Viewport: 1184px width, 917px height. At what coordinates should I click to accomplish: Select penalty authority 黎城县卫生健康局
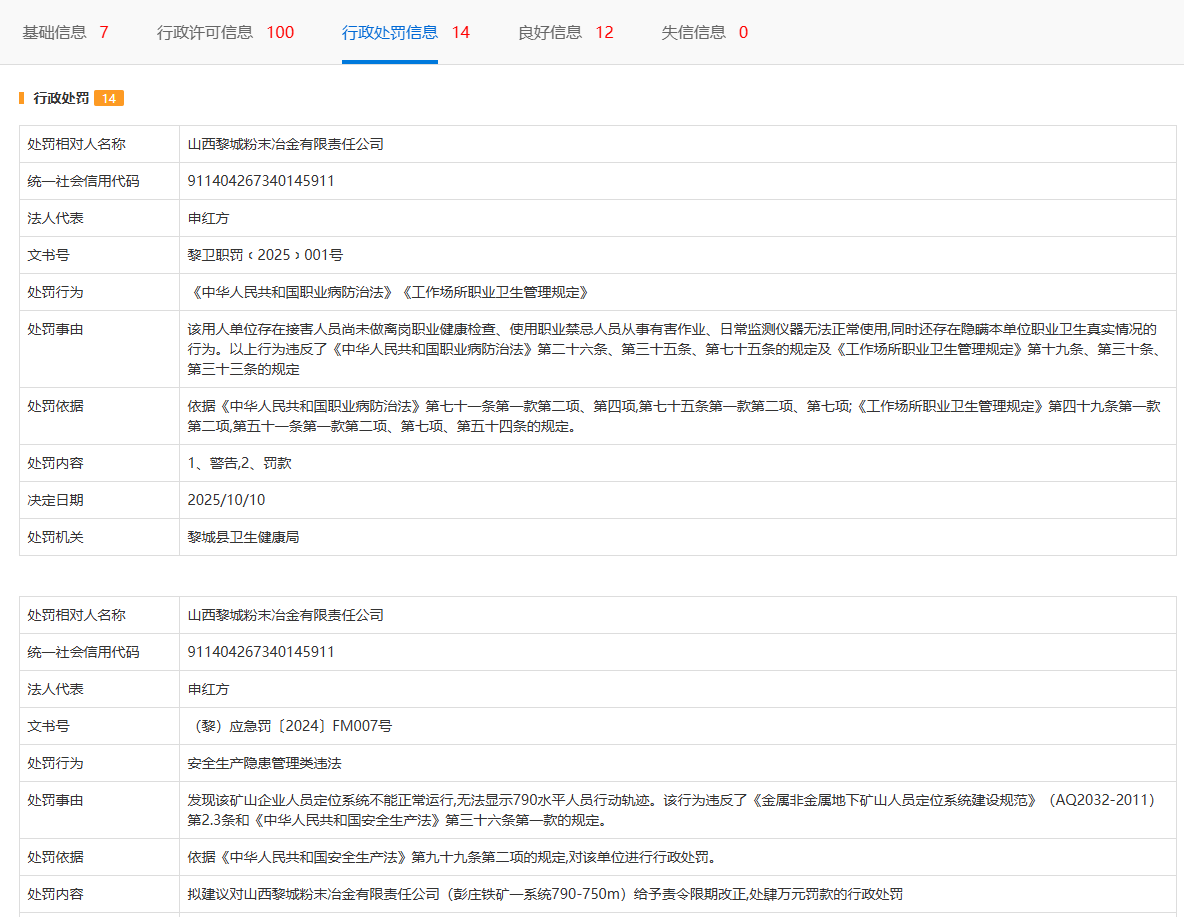(243, 537)
